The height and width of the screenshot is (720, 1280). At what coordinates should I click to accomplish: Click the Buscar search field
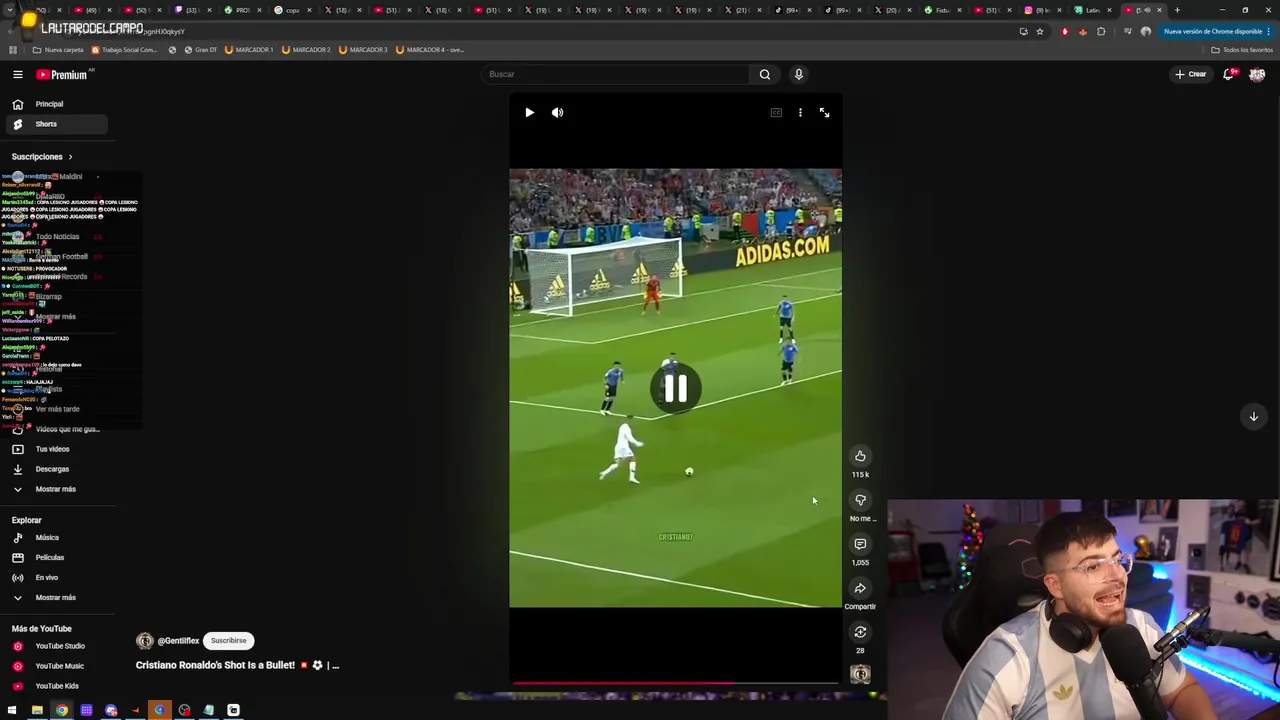(616, 74)
